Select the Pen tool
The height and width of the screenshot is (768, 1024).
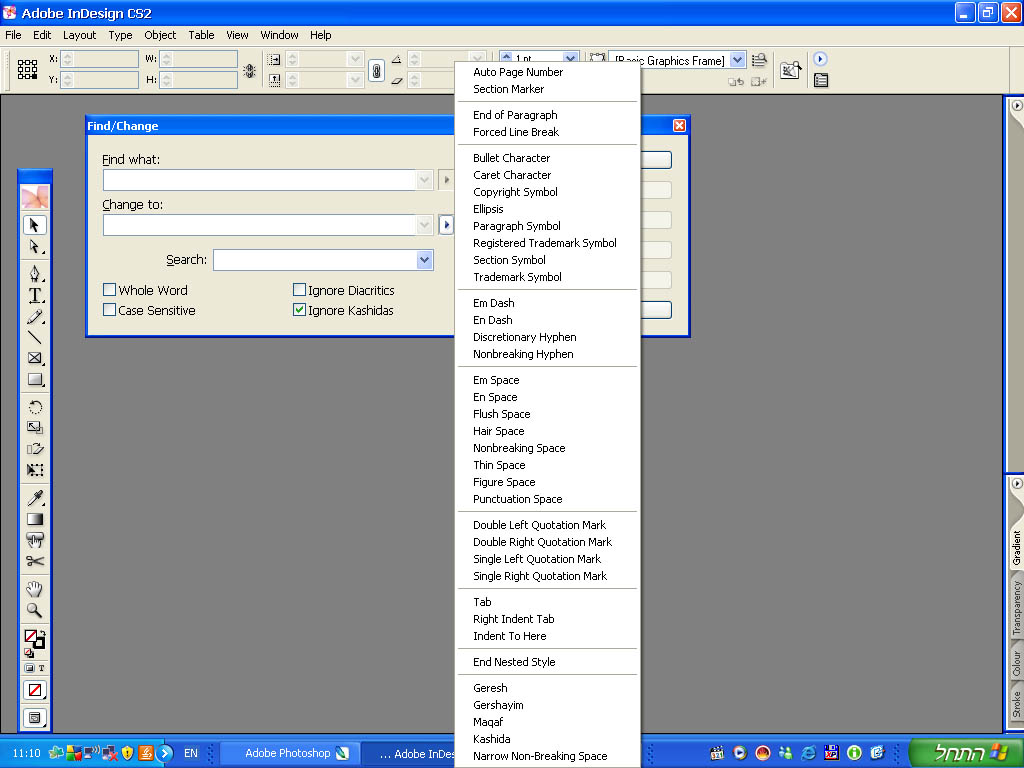35,273
